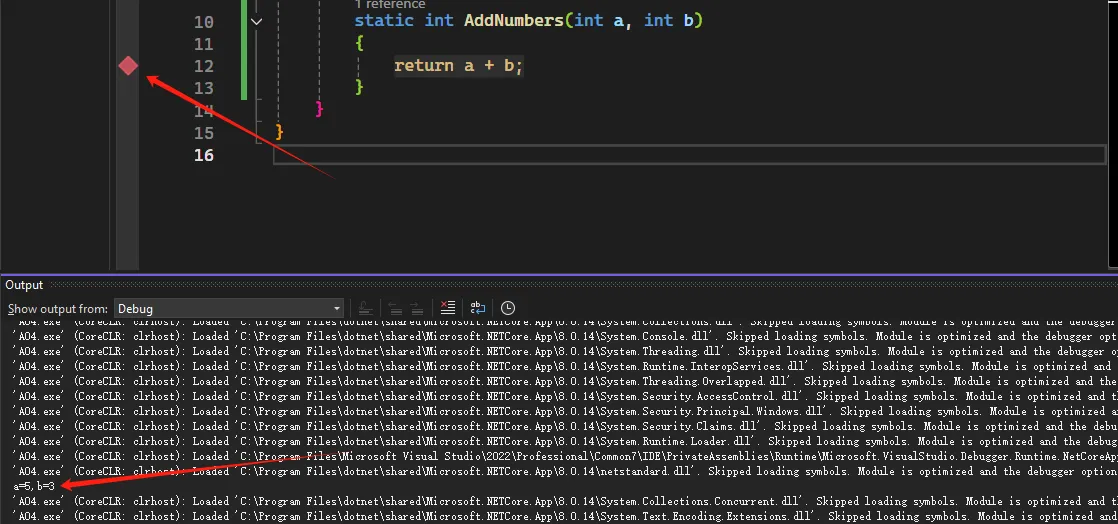Click the output line loading System.Security.AccessControl.dll
Screen dimensions: 1118x524
[565, 396]
